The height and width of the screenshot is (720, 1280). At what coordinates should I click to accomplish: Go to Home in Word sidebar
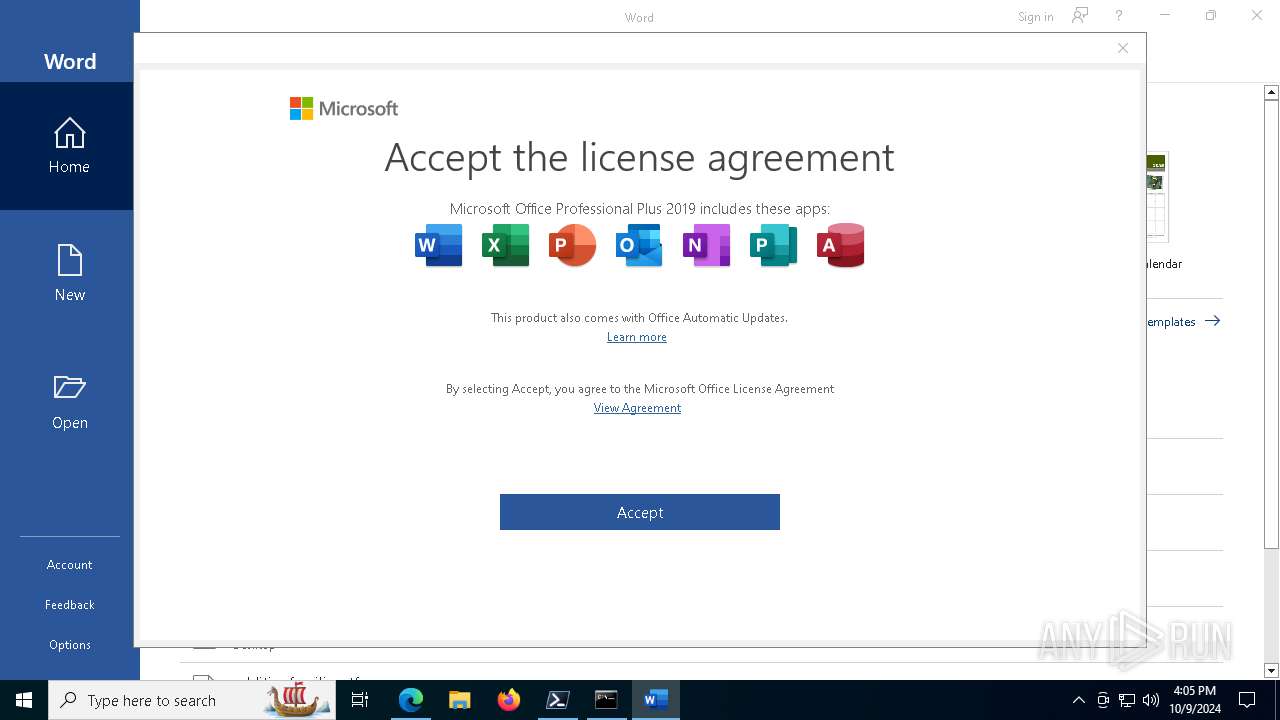click(69, 146)
